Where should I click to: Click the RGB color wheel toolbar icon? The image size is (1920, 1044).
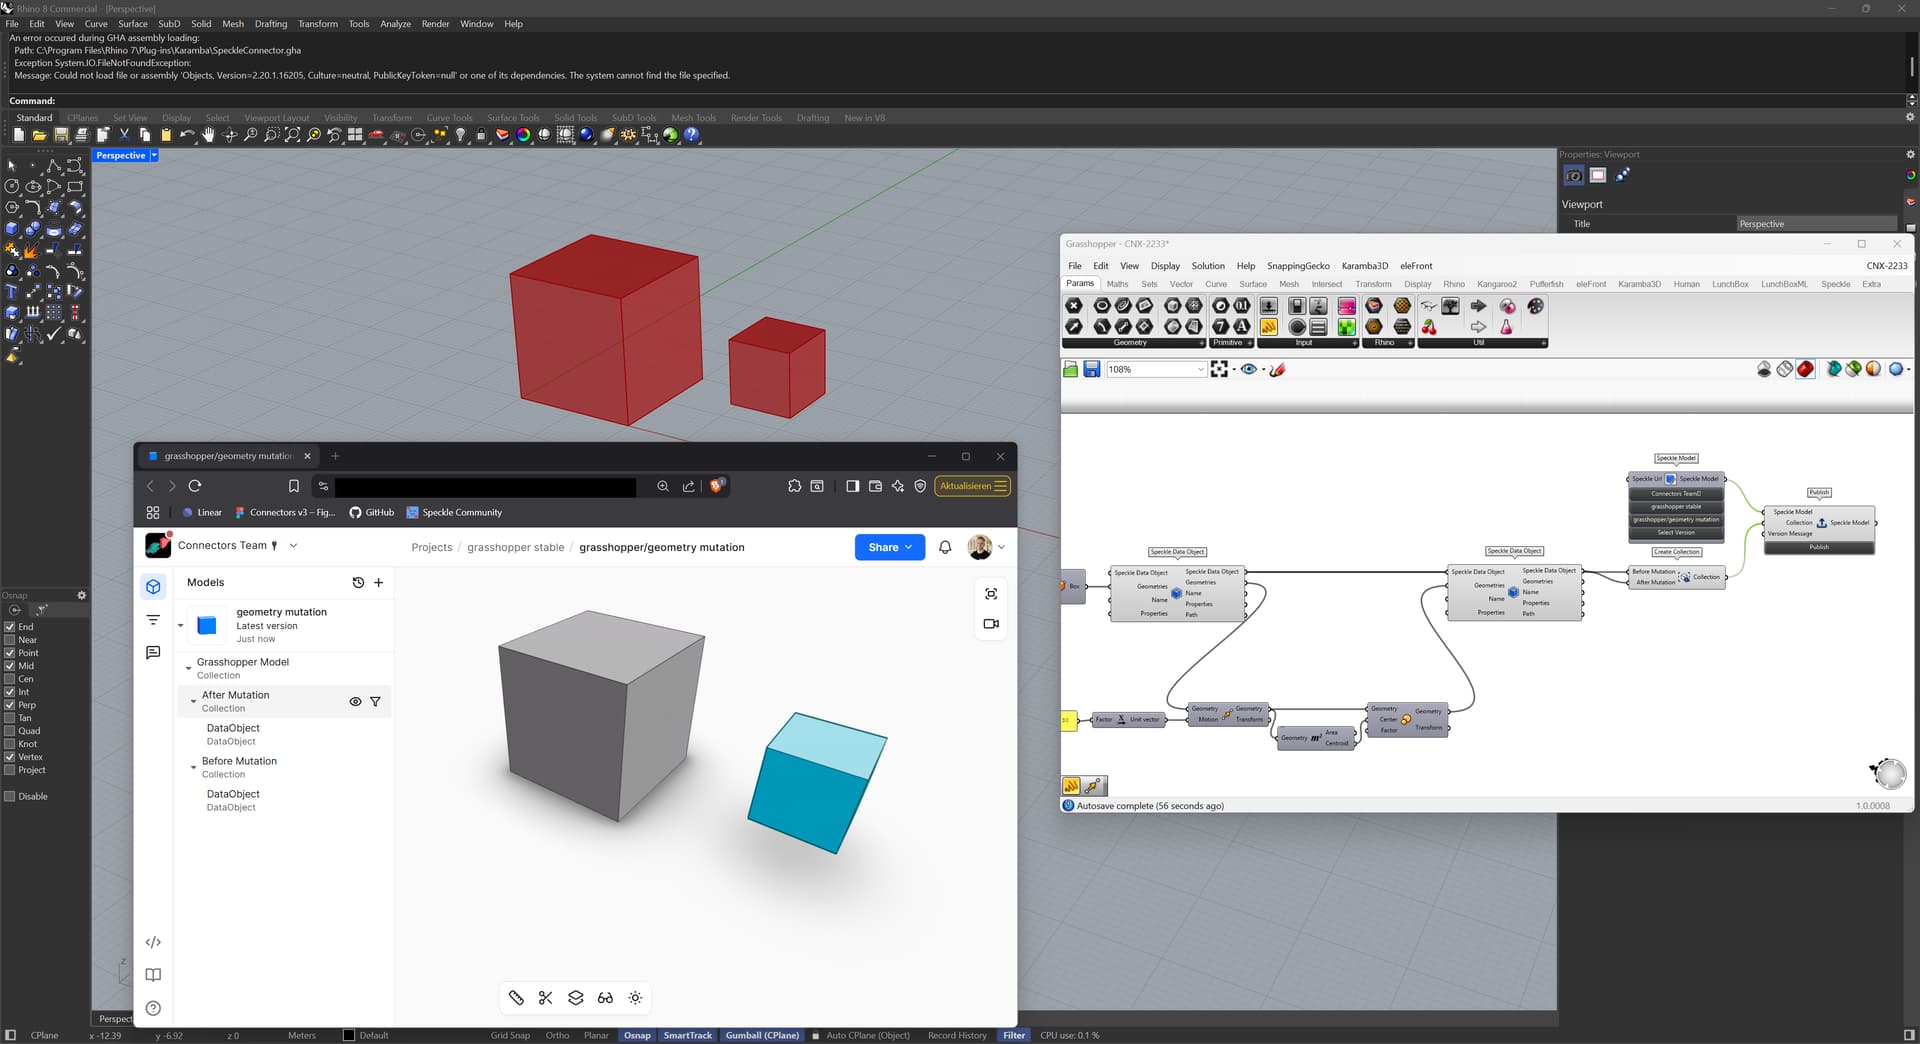(x=523, y=135)
